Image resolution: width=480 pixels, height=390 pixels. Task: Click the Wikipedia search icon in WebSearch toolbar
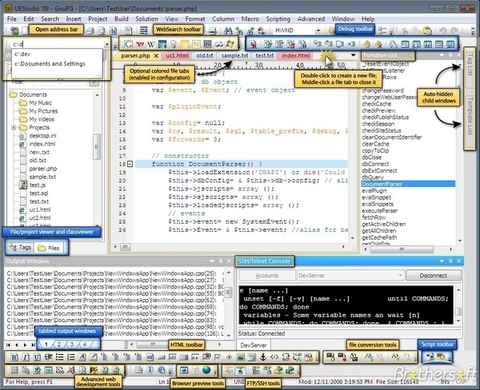(151, 44)
